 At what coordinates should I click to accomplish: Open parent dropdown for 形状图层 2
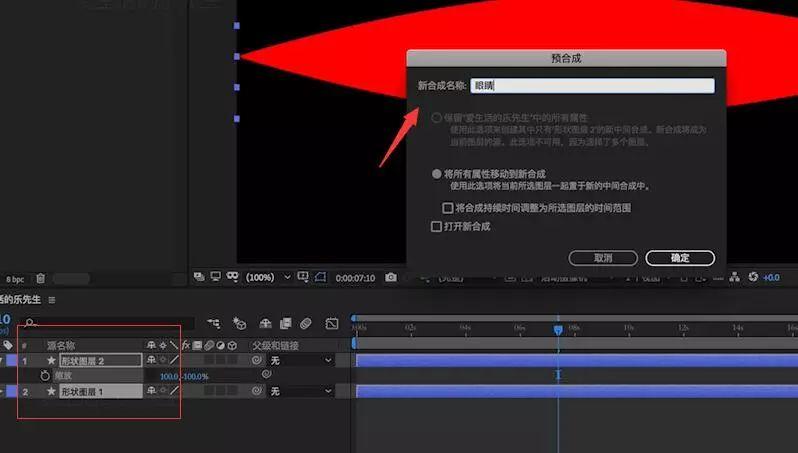pos(301,360)
